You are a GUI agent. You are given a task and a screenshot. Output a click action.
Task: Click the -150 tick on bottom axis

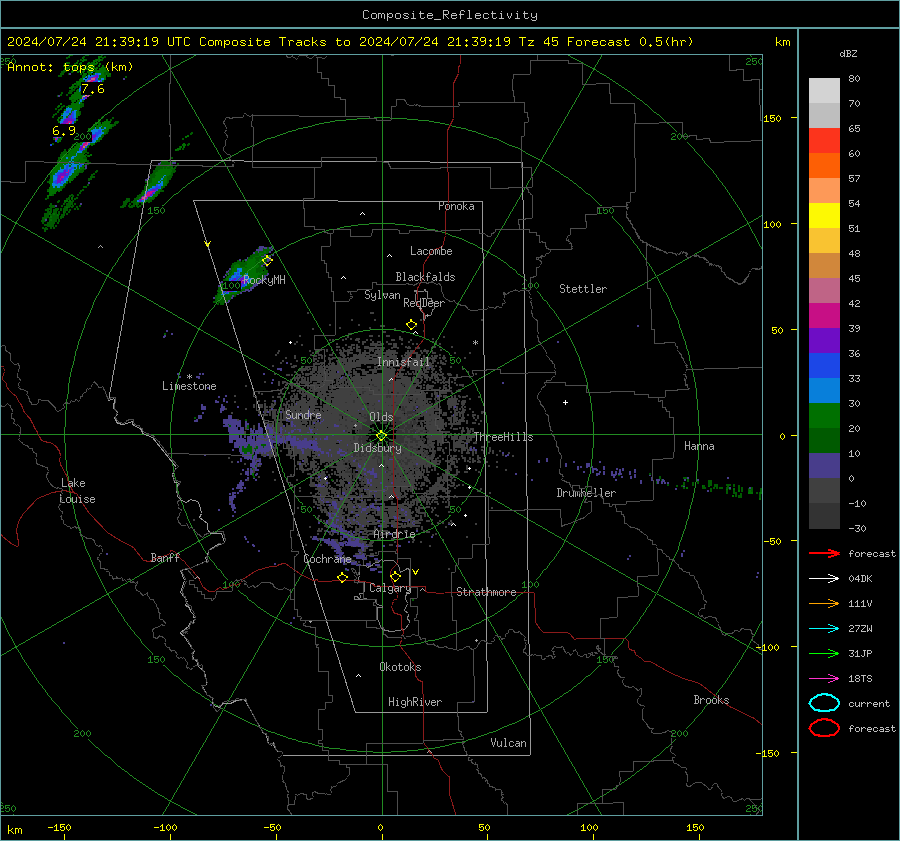click(59, 828)
